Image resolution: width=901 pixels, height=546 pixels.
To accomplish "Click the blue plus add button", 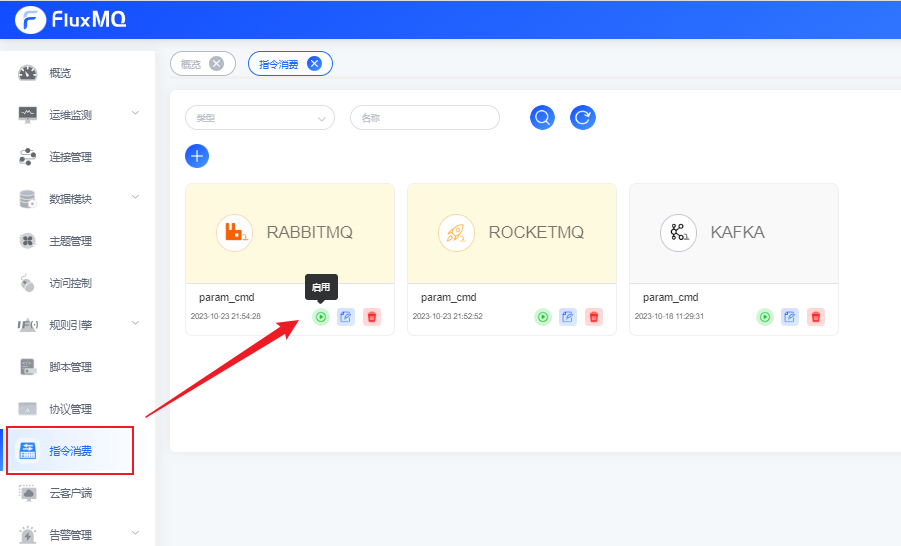I will point(197,156).
